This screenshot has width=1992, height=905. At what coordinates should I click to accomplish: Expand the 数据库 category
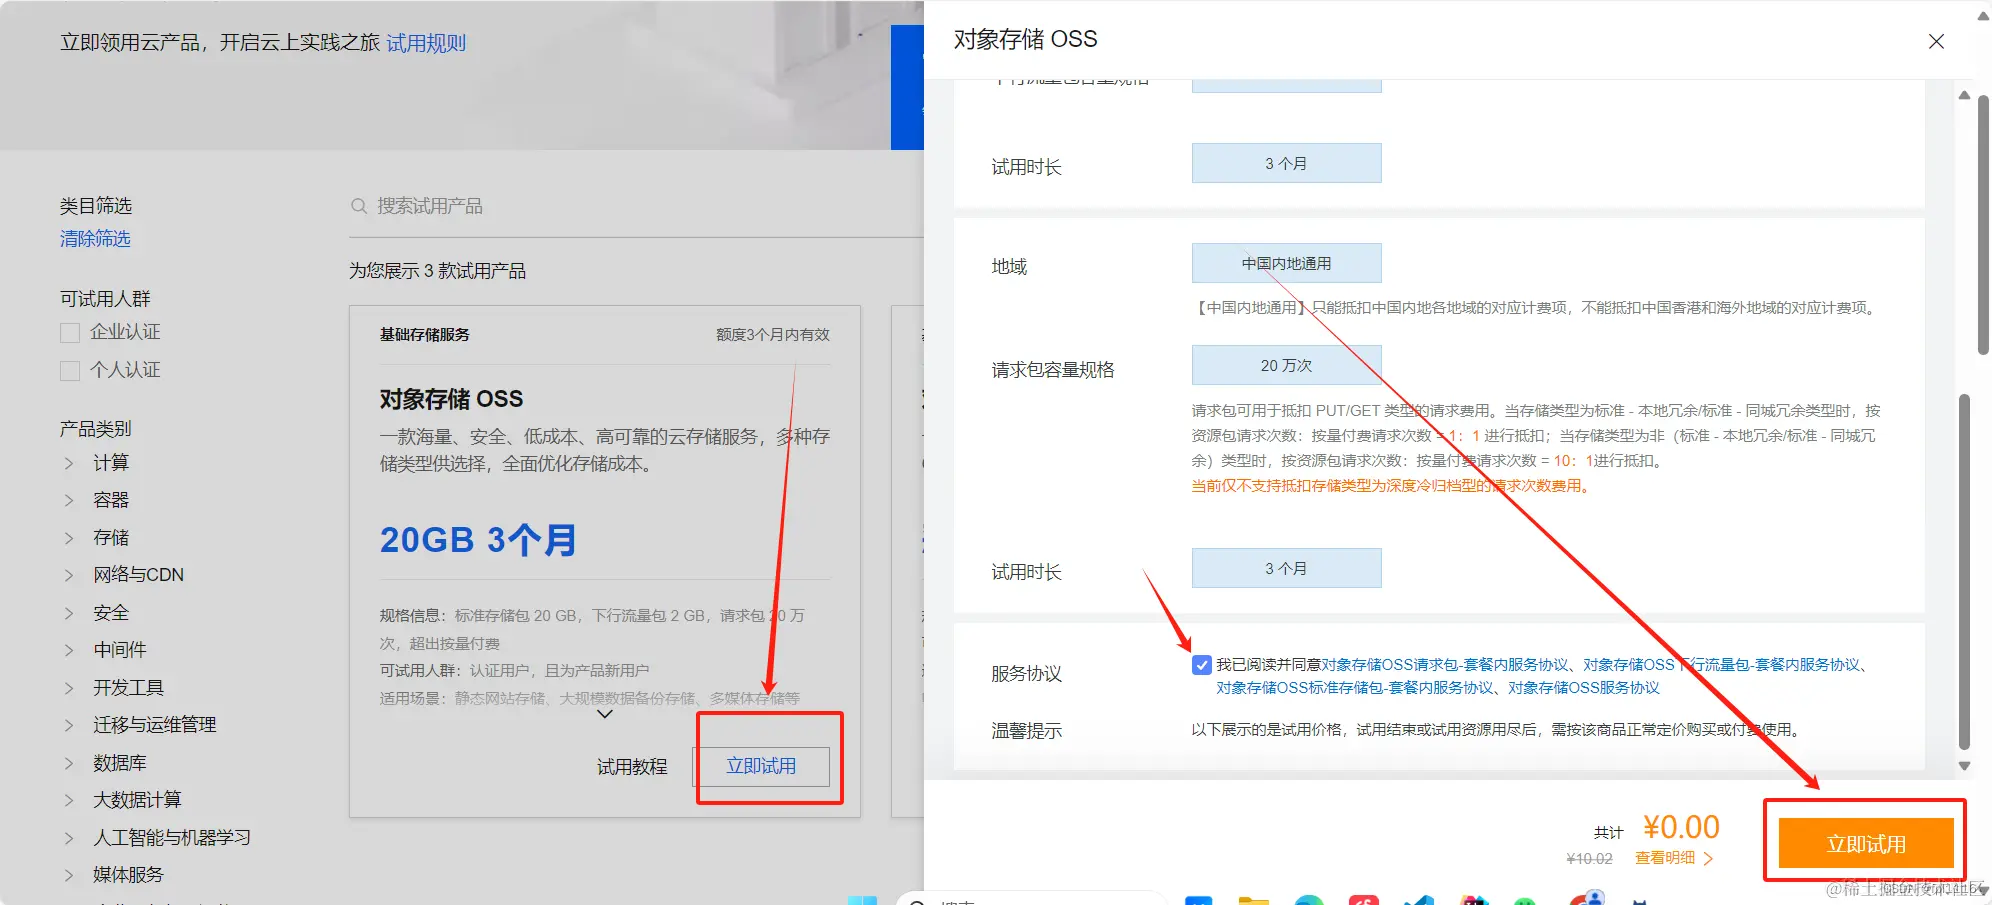coord(69,763)
